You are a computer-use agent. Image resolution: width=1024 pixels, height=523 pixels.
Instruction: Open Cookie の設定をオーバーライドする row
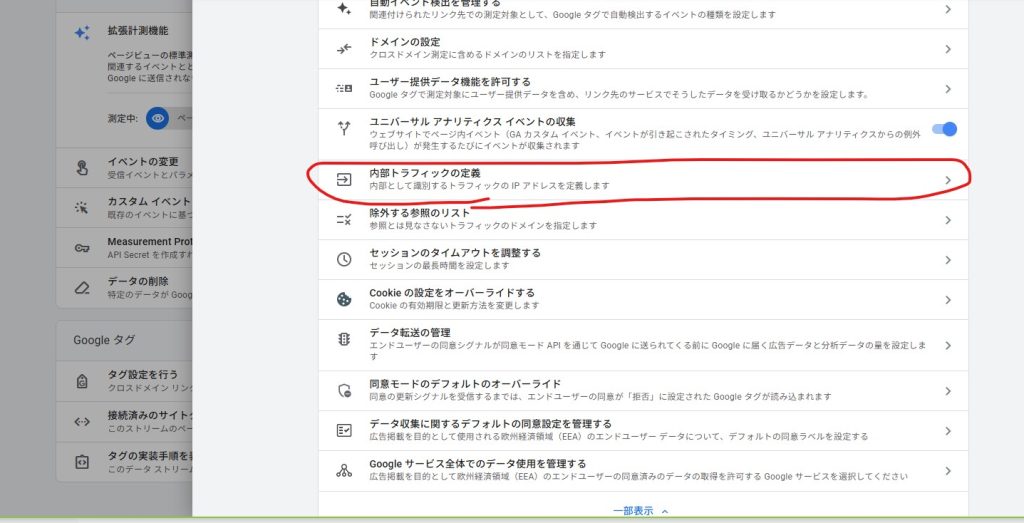[x=640, y=299]
